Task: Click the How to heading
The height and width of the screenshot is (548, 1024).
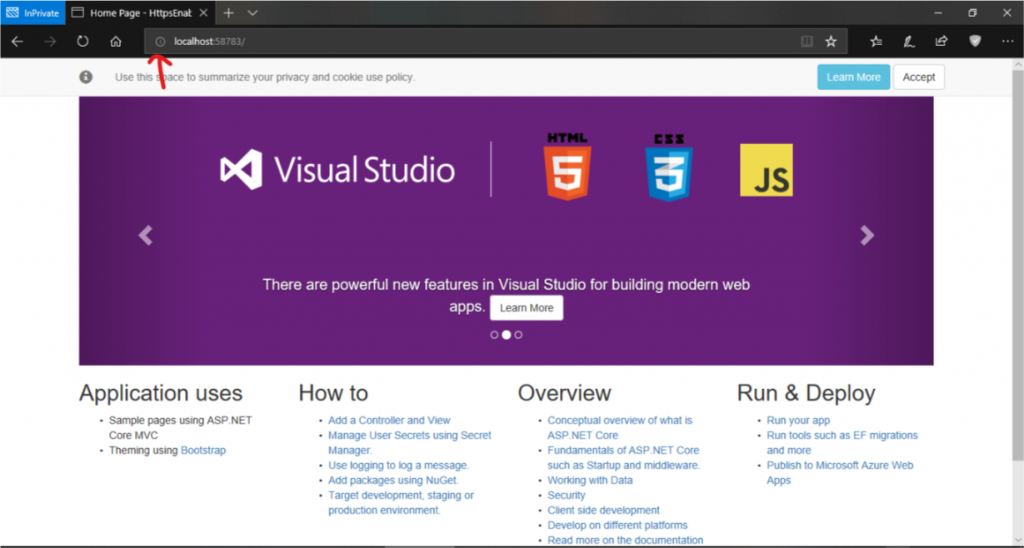Action: 333,393
